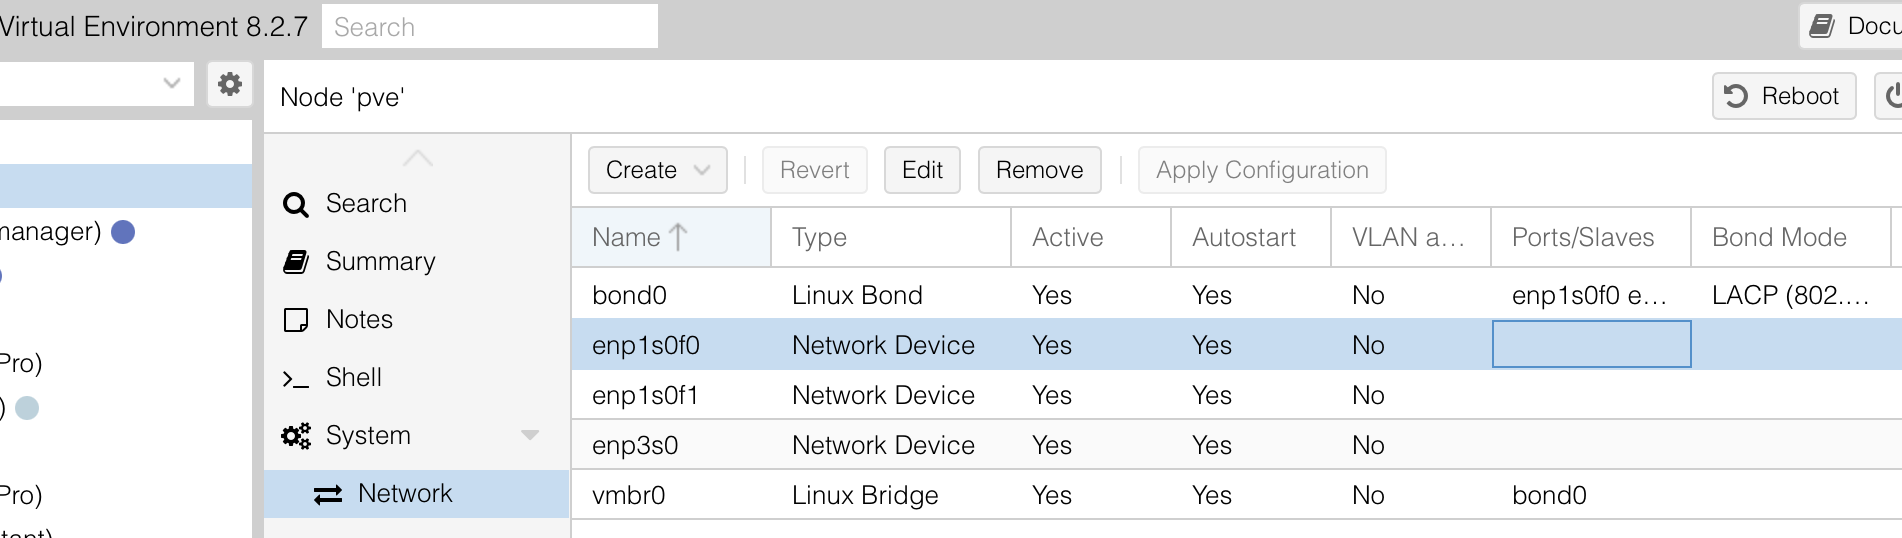Click the power shutdown icon button
This screenshot has height=538, width=1902.
click(x=1891, y=96)
